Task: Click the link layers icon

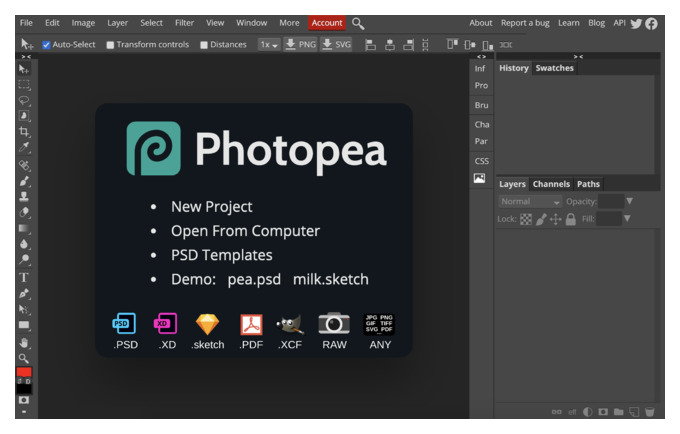Action: (x=556, y=412)
